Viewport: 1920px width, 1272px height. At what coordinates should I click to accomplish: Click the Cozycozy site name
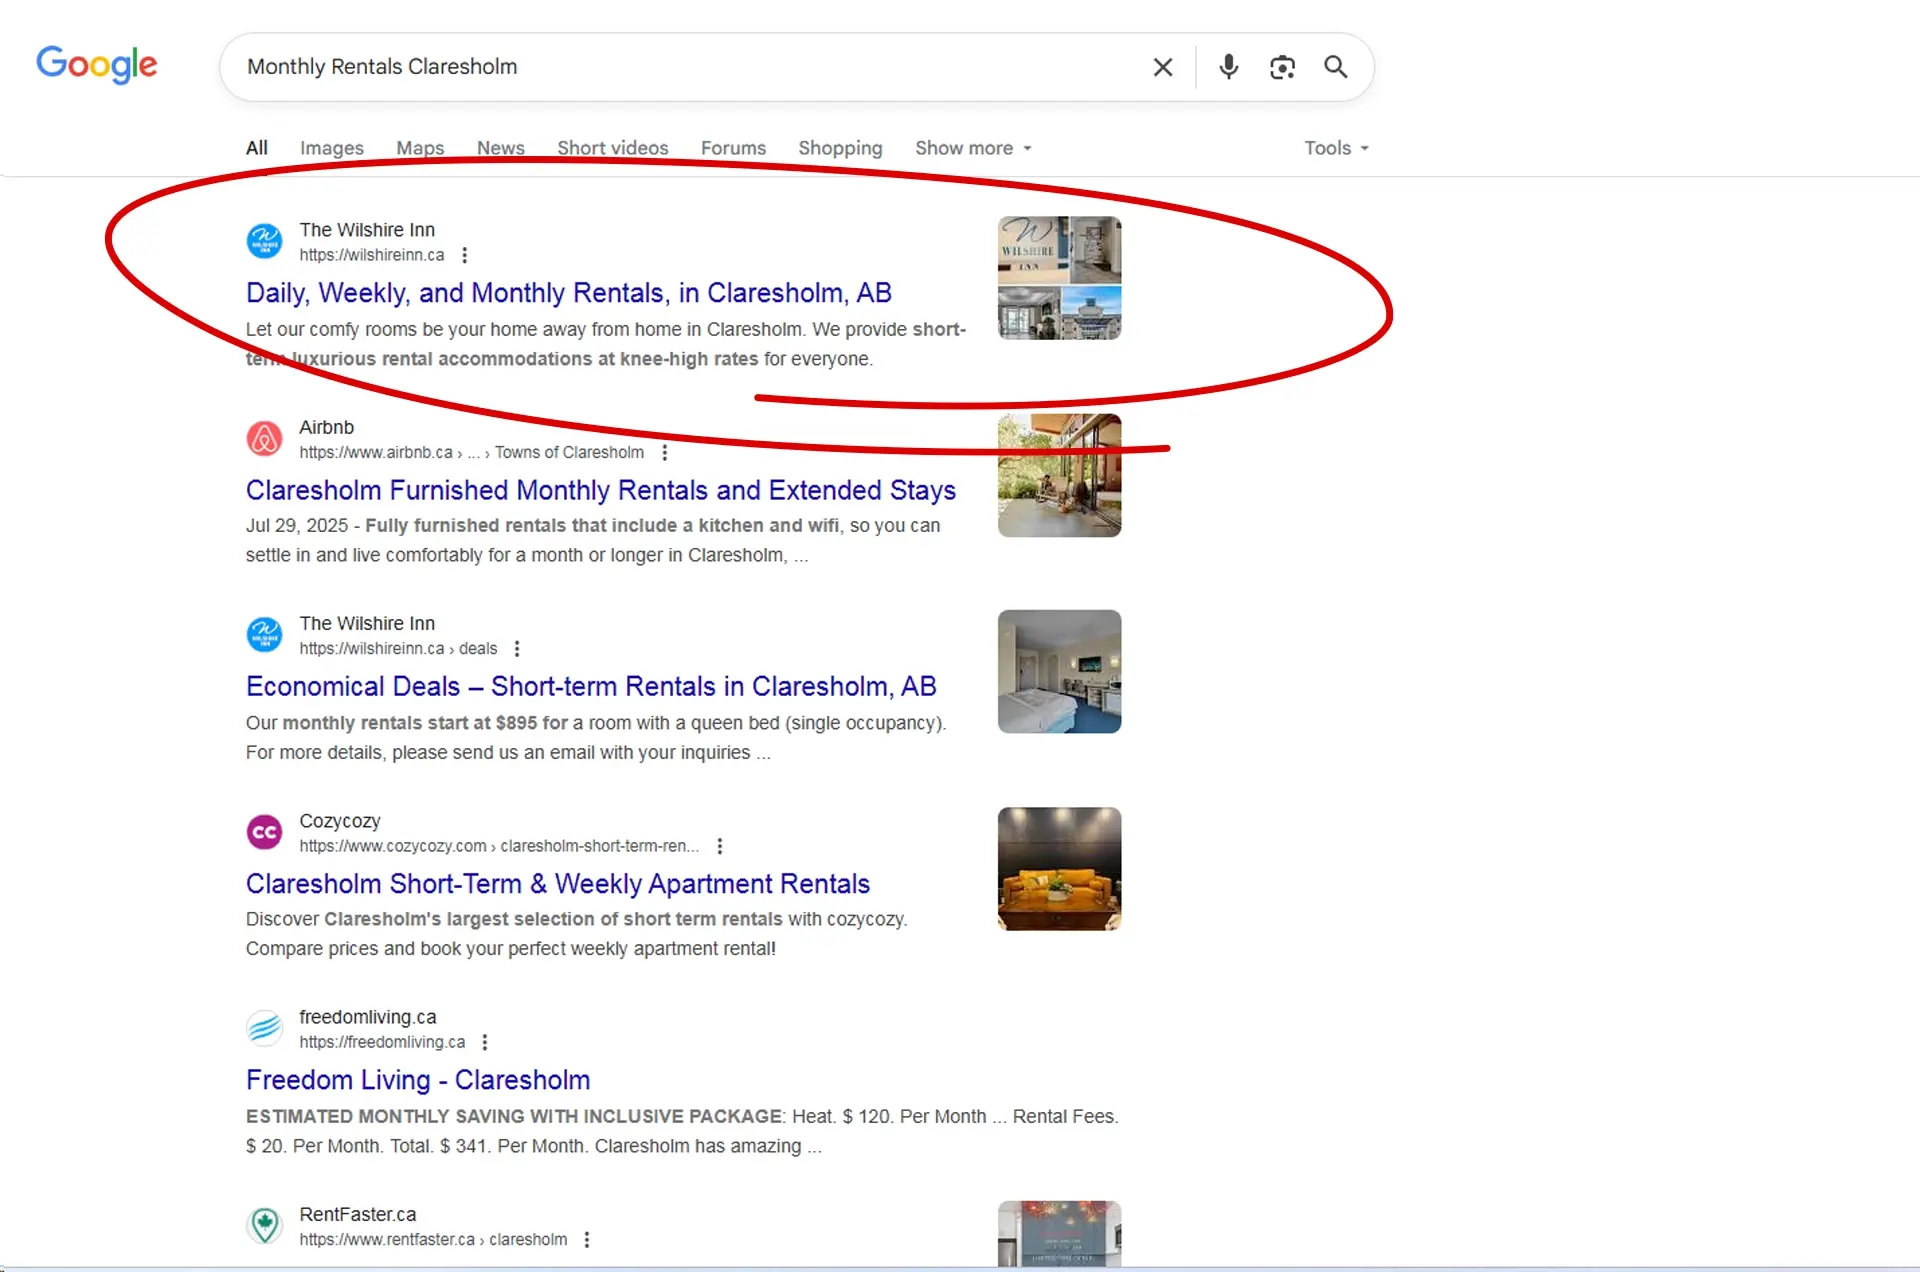pyautogui.click(x=340, y=821)
